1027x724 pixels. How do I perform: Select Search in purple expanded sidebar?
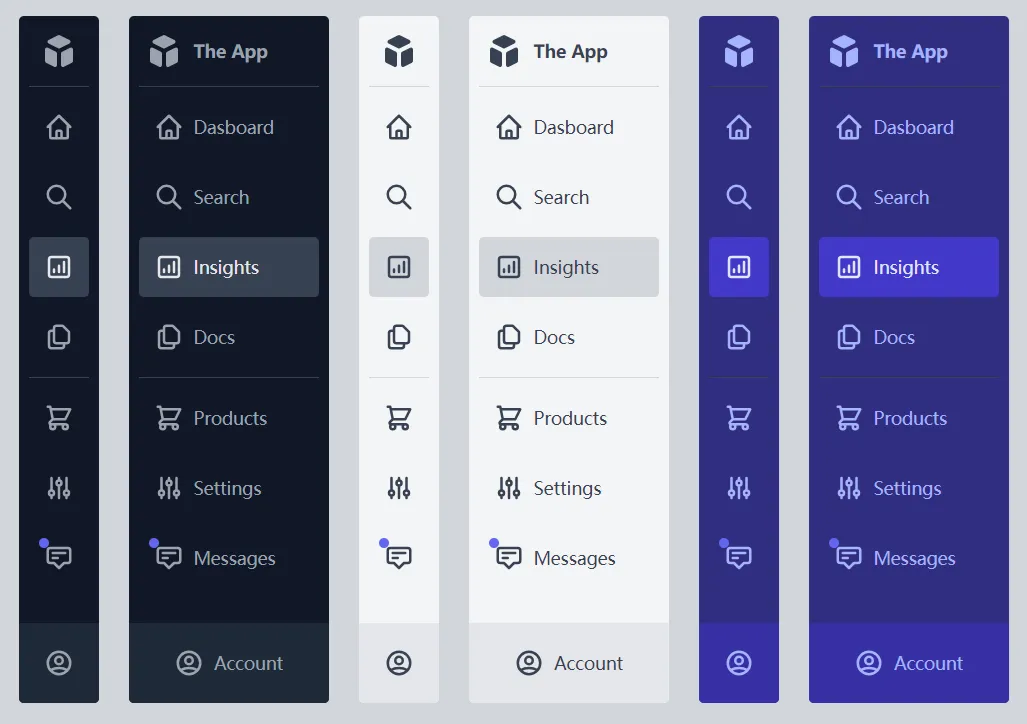point(908,197)
